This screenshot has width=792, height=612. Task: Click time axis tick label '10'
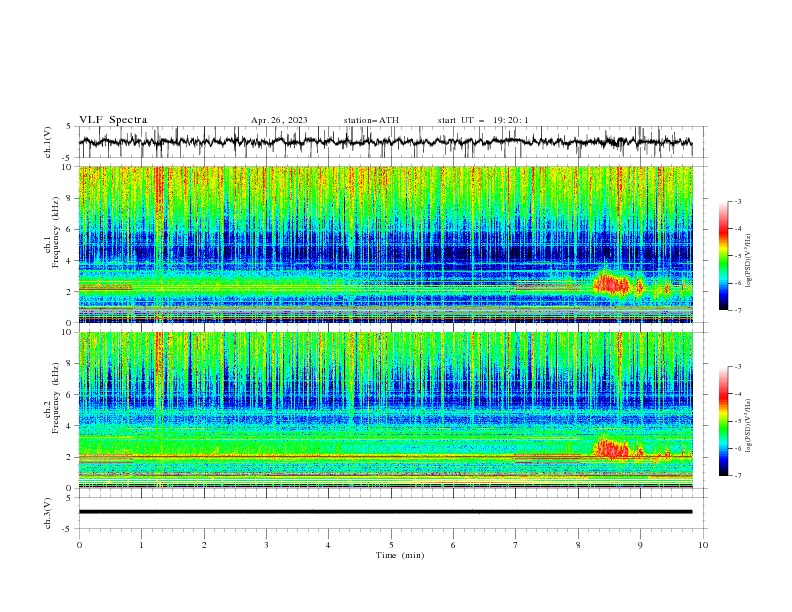coord(703,545)
